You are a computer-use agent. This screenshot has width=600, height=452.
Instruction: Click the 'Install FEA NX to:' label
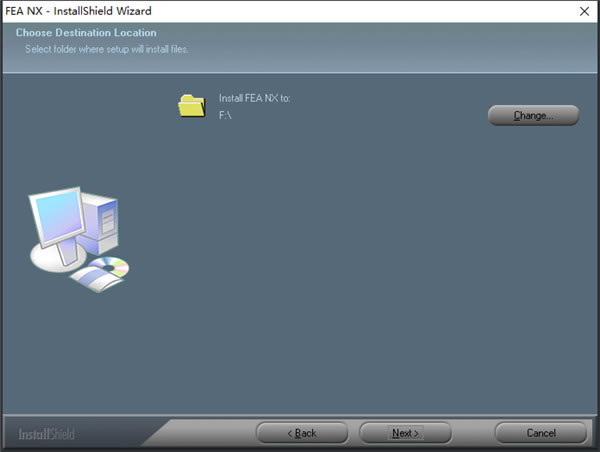[254, 99]
